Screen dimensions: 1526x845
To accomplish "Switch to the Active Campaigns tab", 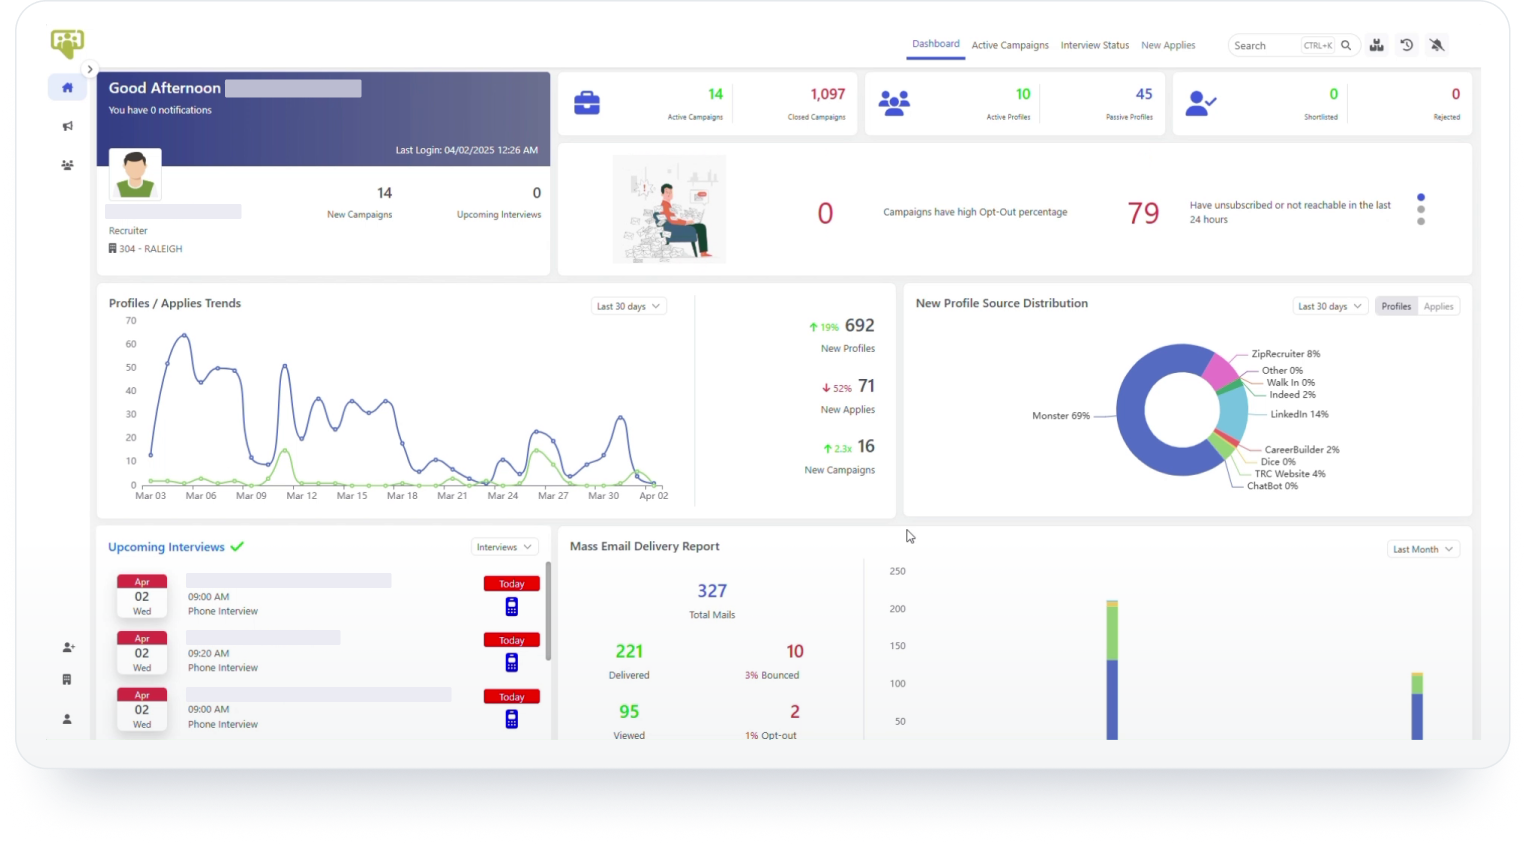I will [x=1009, y=45].
